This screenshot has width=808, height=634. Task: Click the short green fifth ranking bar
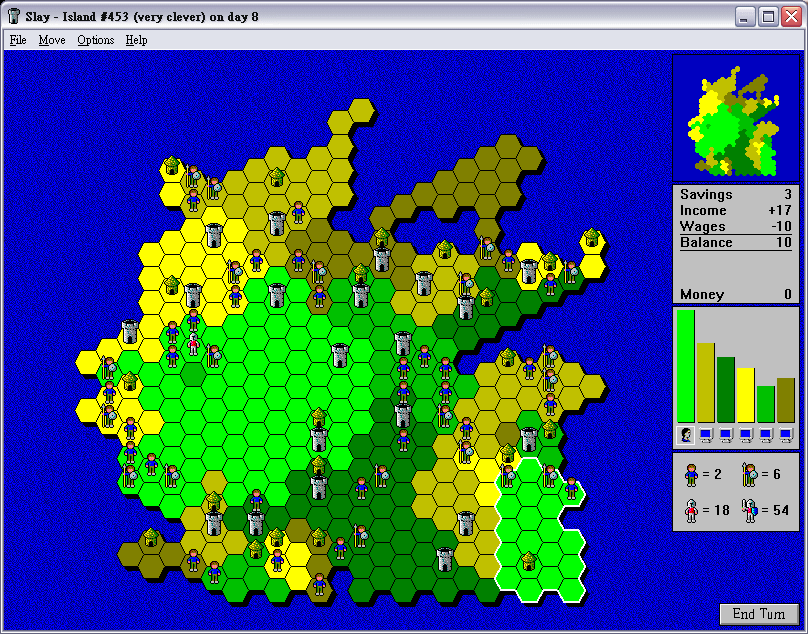pos(766,404)
